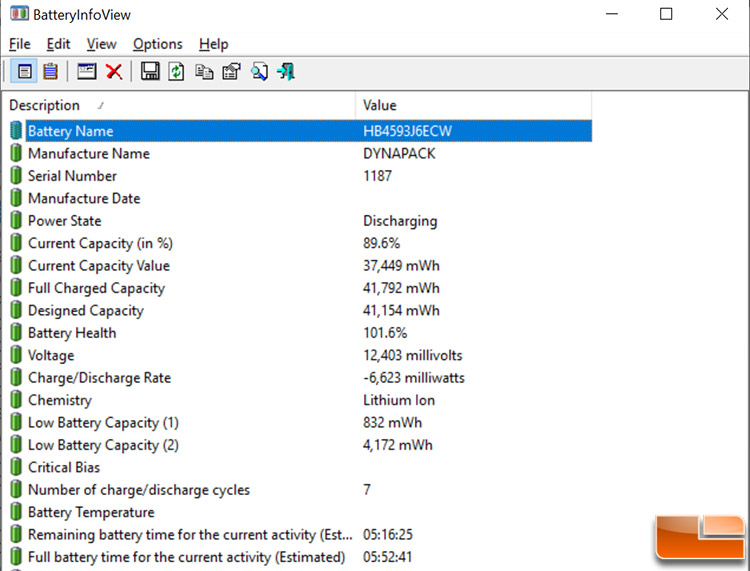Screen dimensions: 750x571
Task: Click battery icon beside Current Capacity (in %)
Action: 16,243
